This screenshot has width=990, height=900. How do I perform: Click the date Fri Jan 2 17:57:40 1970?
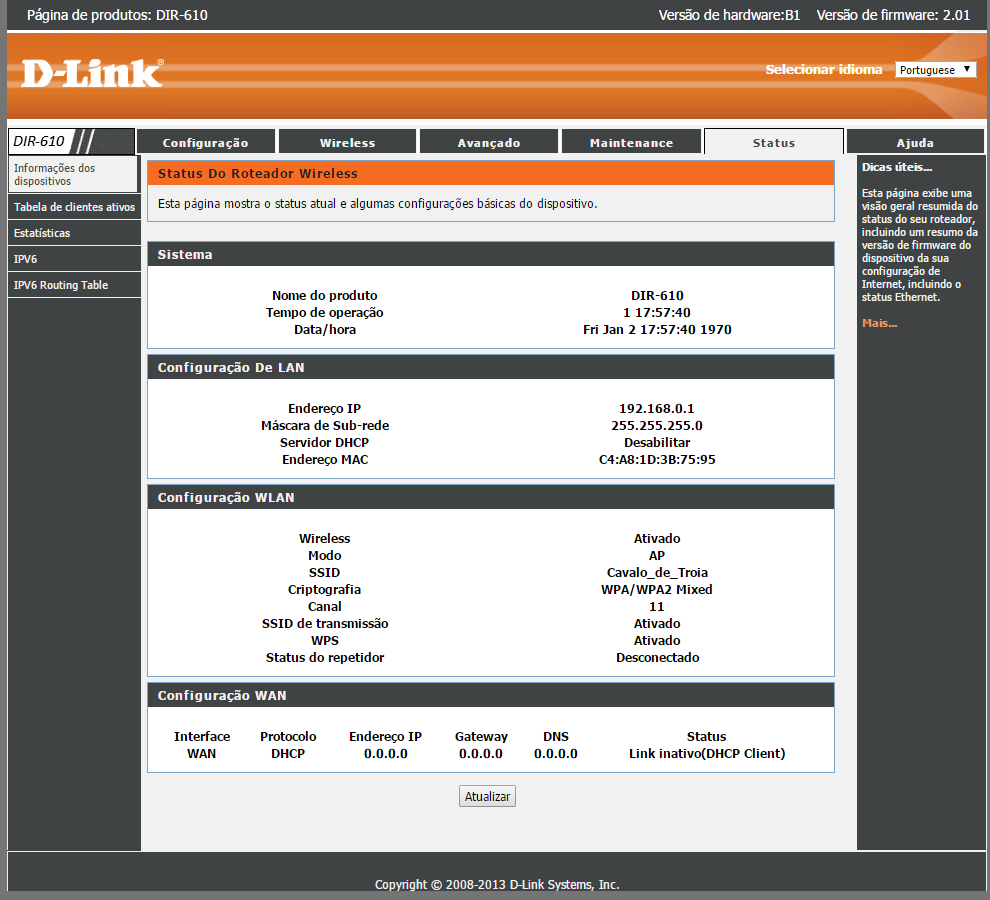point(657,330)
